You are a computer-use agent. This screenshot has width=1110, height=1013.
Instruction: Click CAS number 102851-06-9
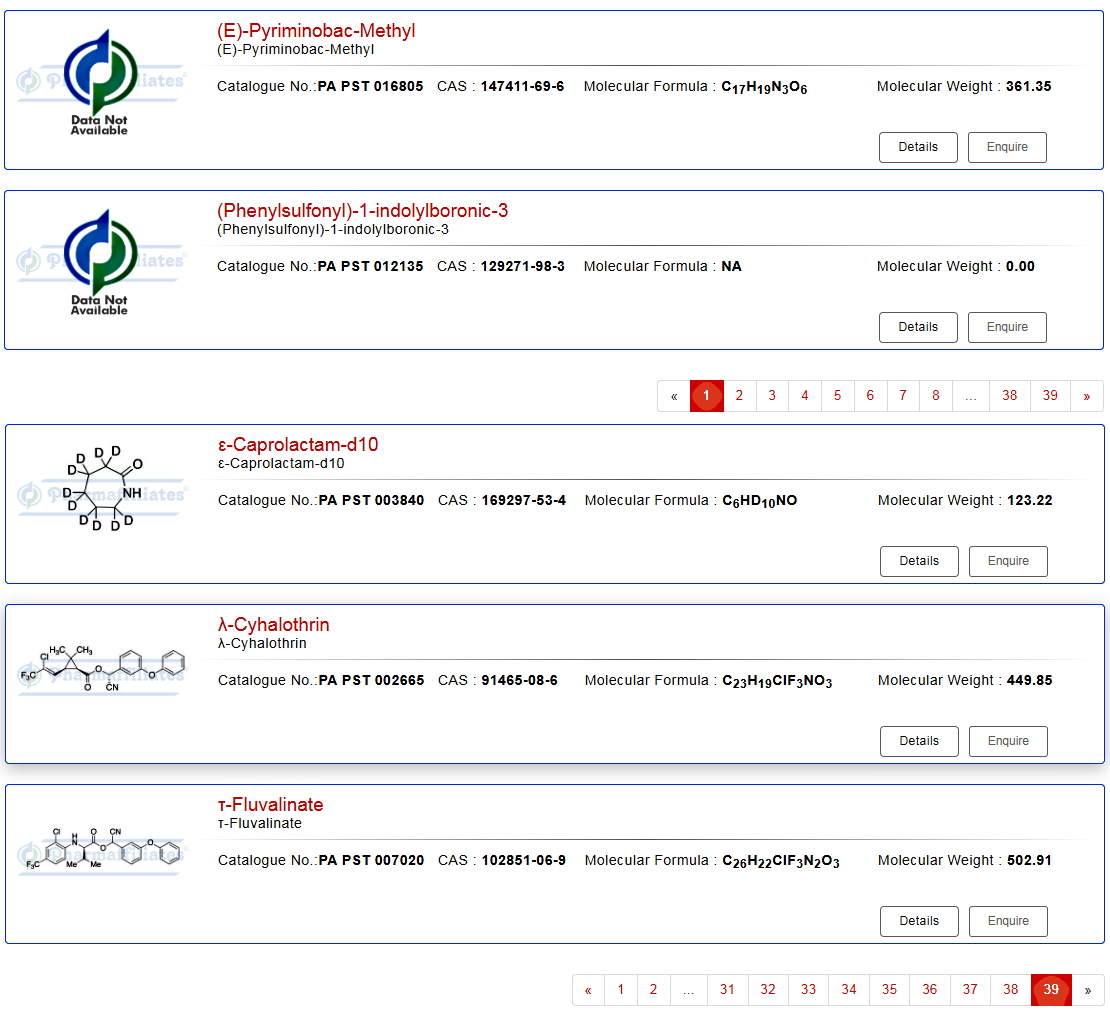524,860
